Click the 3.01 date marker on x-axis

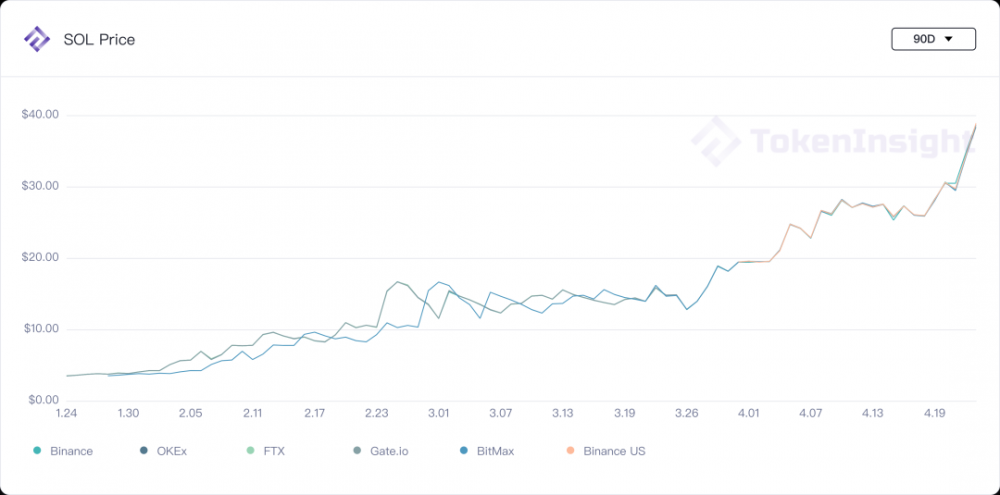point(438,413)
